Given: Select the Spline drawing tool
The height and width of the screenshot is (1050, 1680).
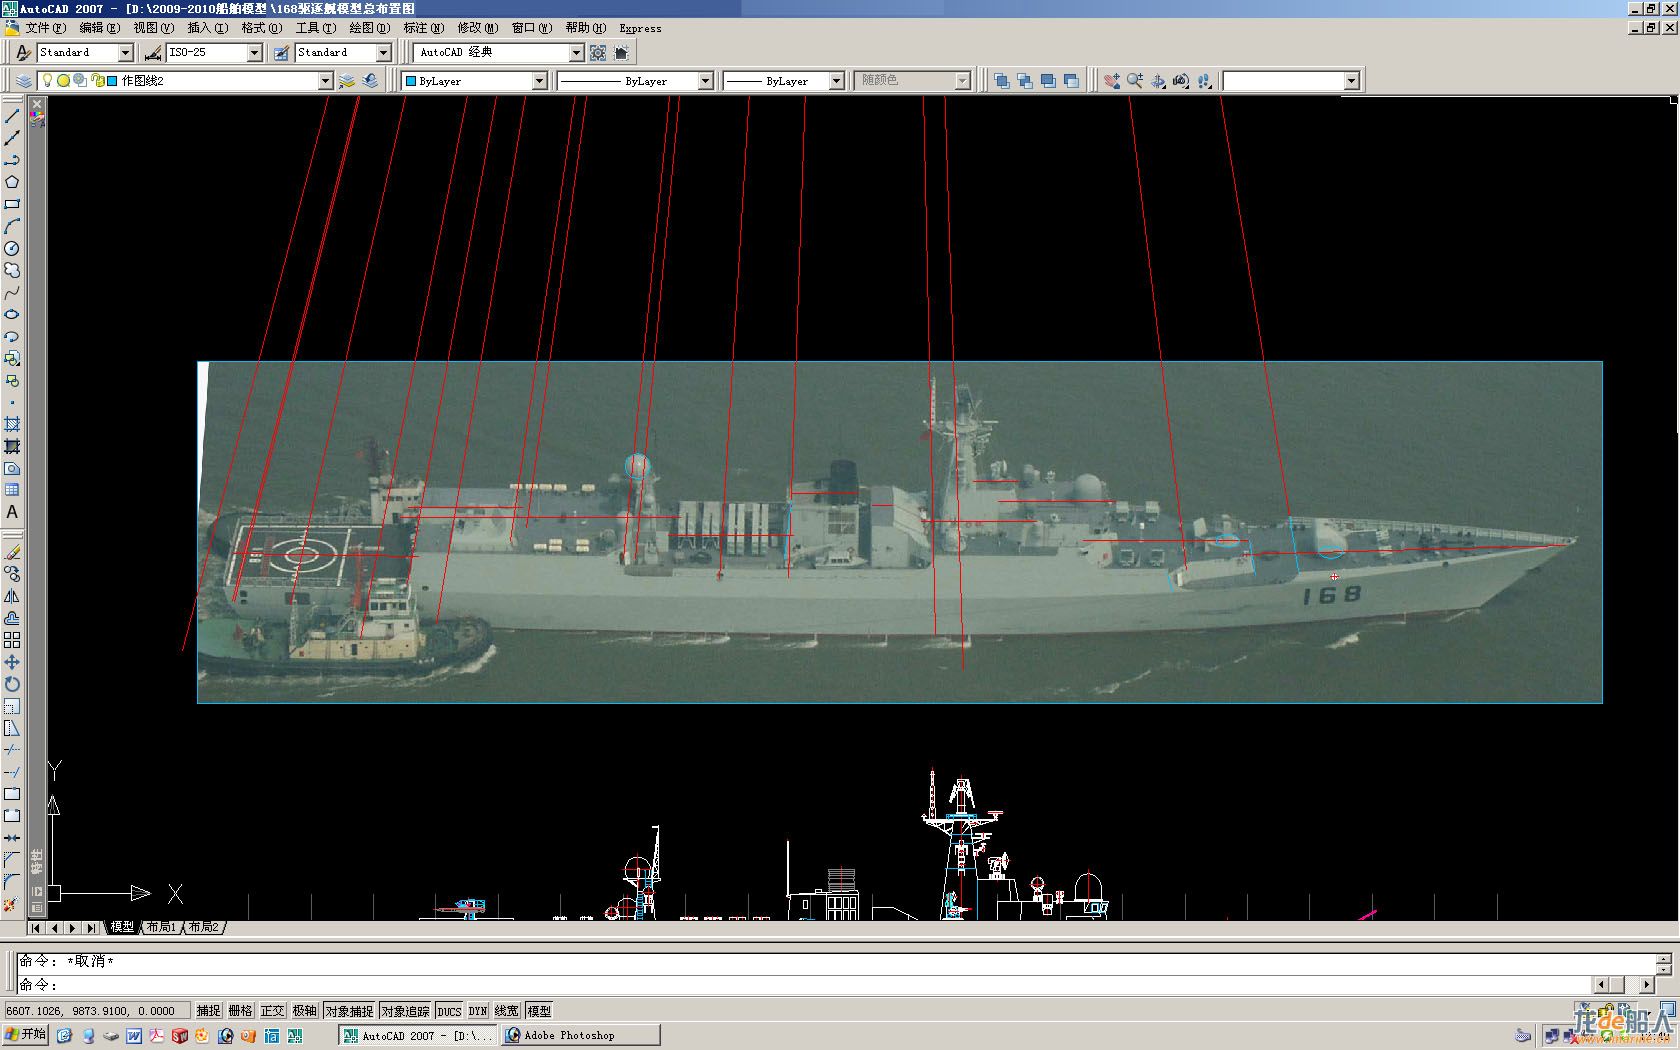Looking at the screenshot, I should (12, 292).
